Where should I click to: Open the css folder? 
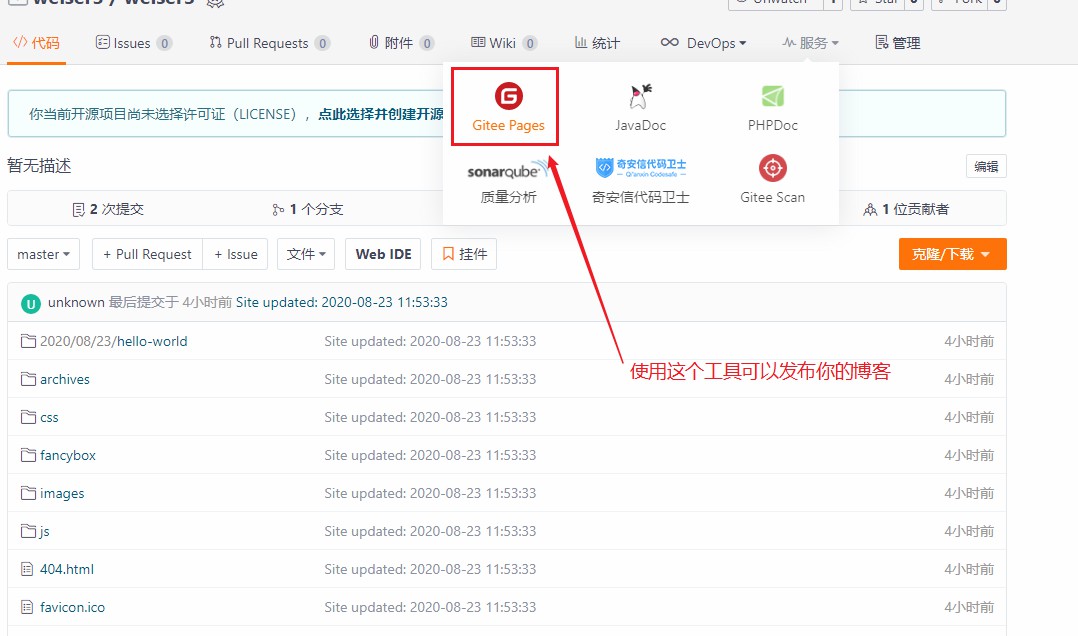tap(49, 417)
